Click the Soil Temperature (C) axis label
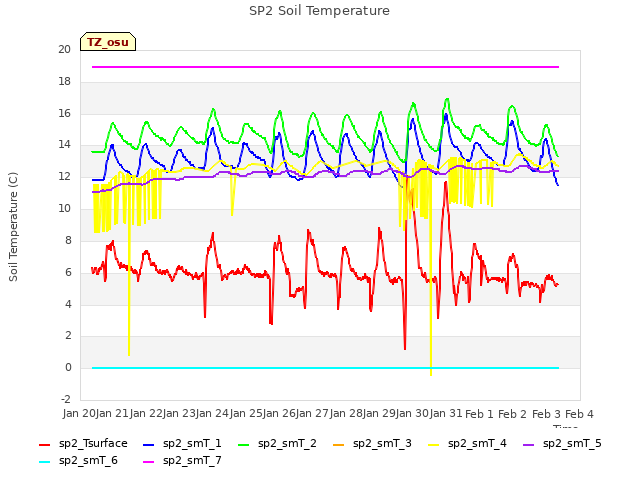Image resolution: width=640 pixels, height=480 pixels. [x=13, y=227]
